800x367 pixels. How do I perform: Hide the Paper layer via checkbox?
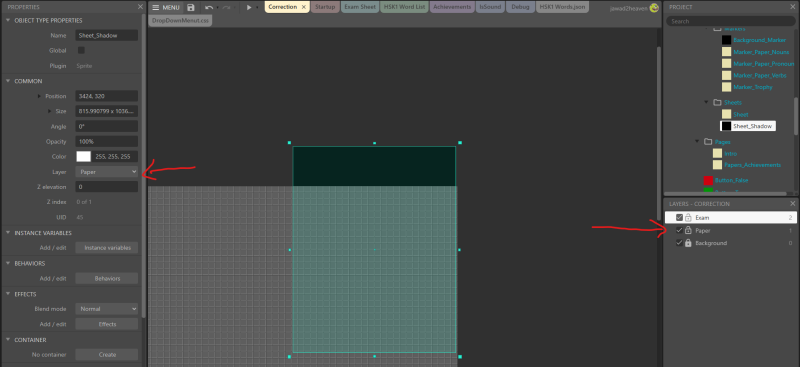click(679, 230)
